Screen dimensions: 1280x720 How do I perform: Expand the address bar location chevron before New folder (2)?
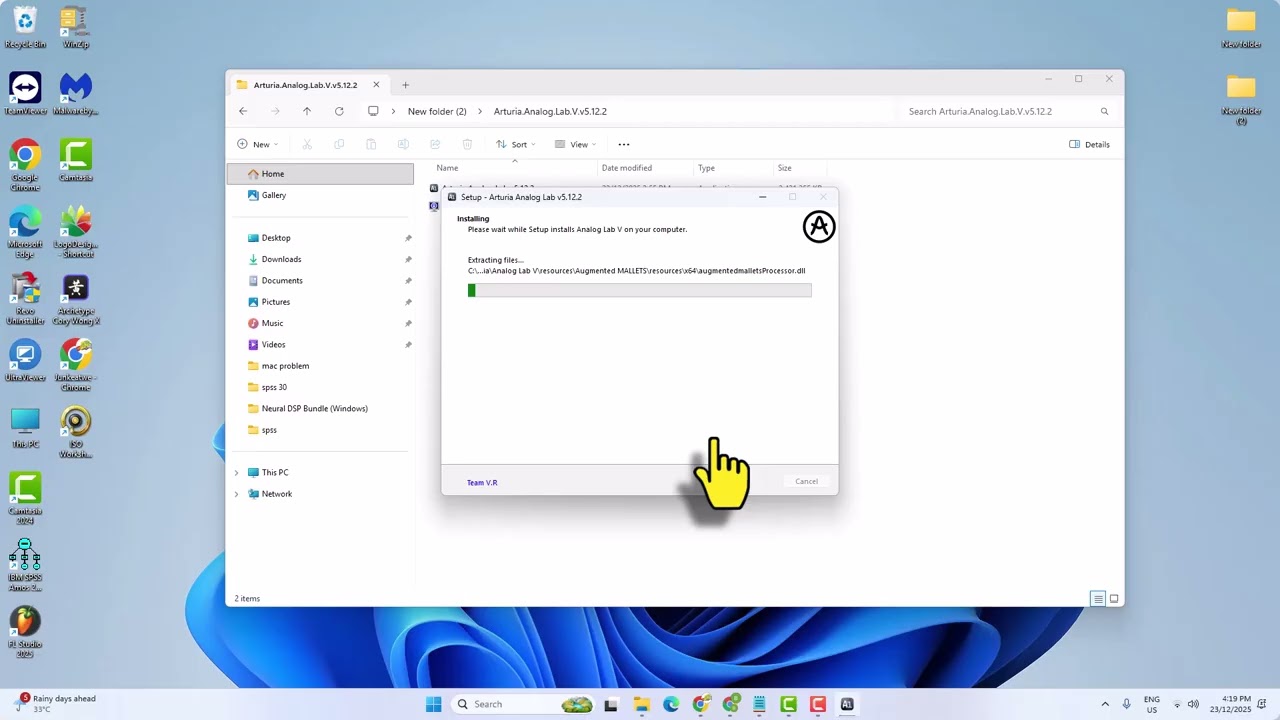click(x=394, y=111)
